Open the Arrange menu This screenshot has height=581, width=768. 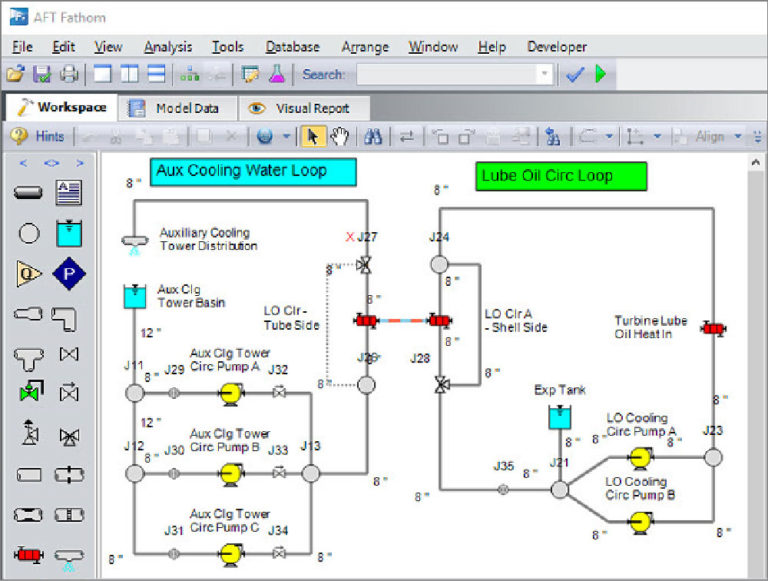coord(365,47)
